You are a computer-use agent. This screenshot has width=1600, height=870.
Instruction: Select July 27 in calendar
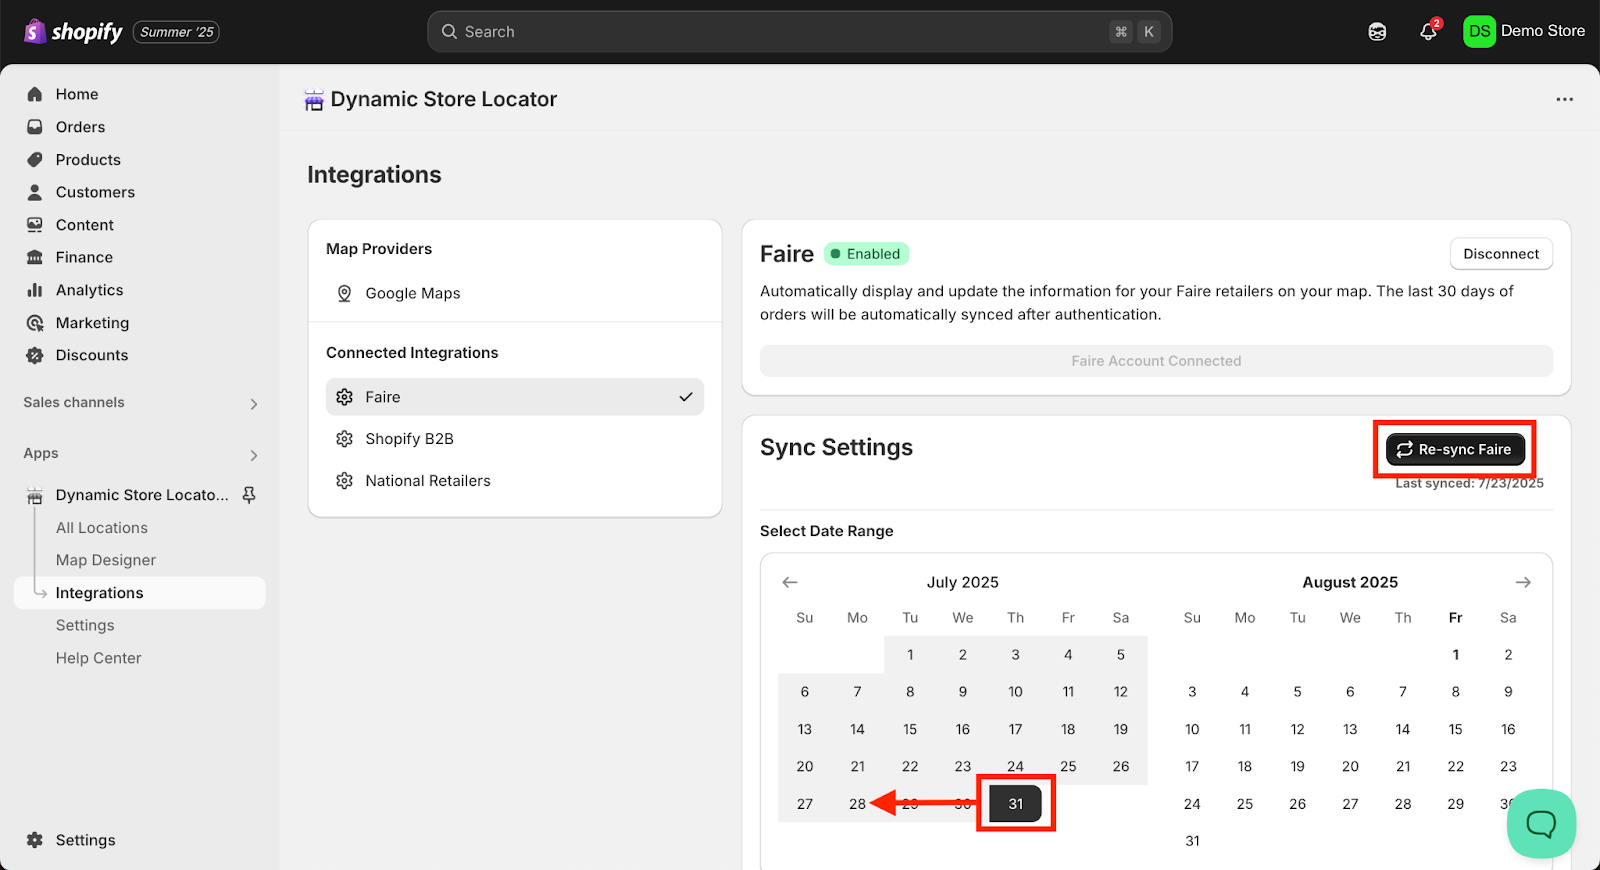[x=805, y=804]
